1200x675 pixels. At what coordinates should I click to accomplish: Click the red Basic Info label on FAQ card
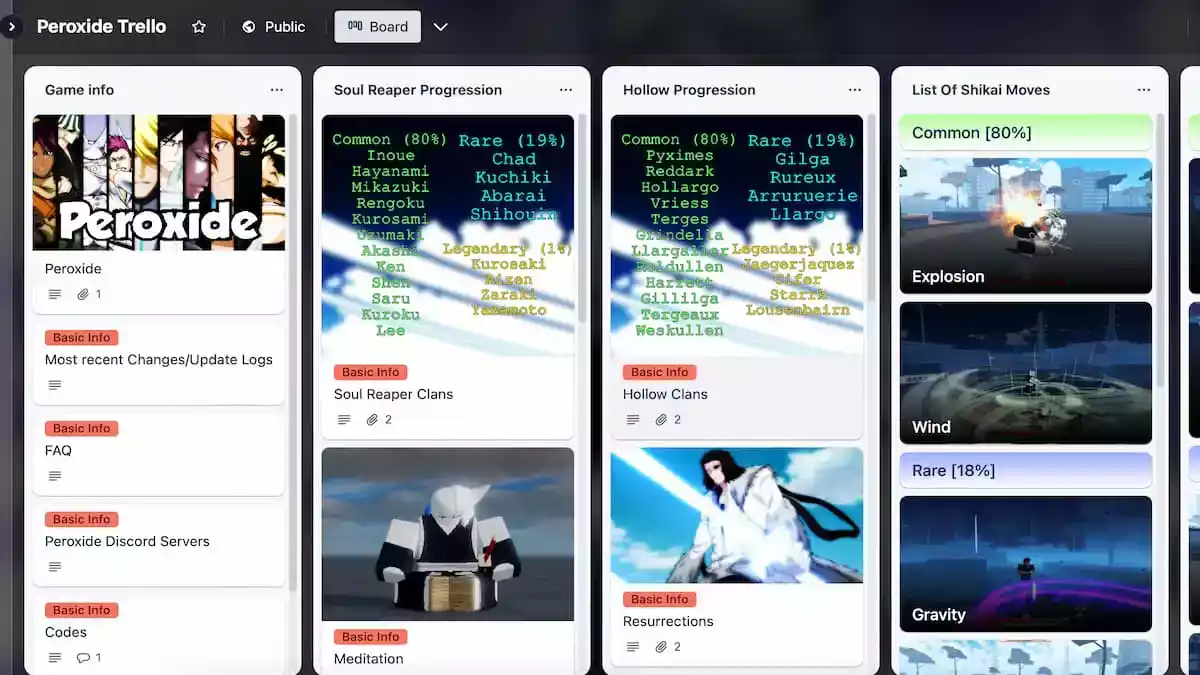click(81, 428)
